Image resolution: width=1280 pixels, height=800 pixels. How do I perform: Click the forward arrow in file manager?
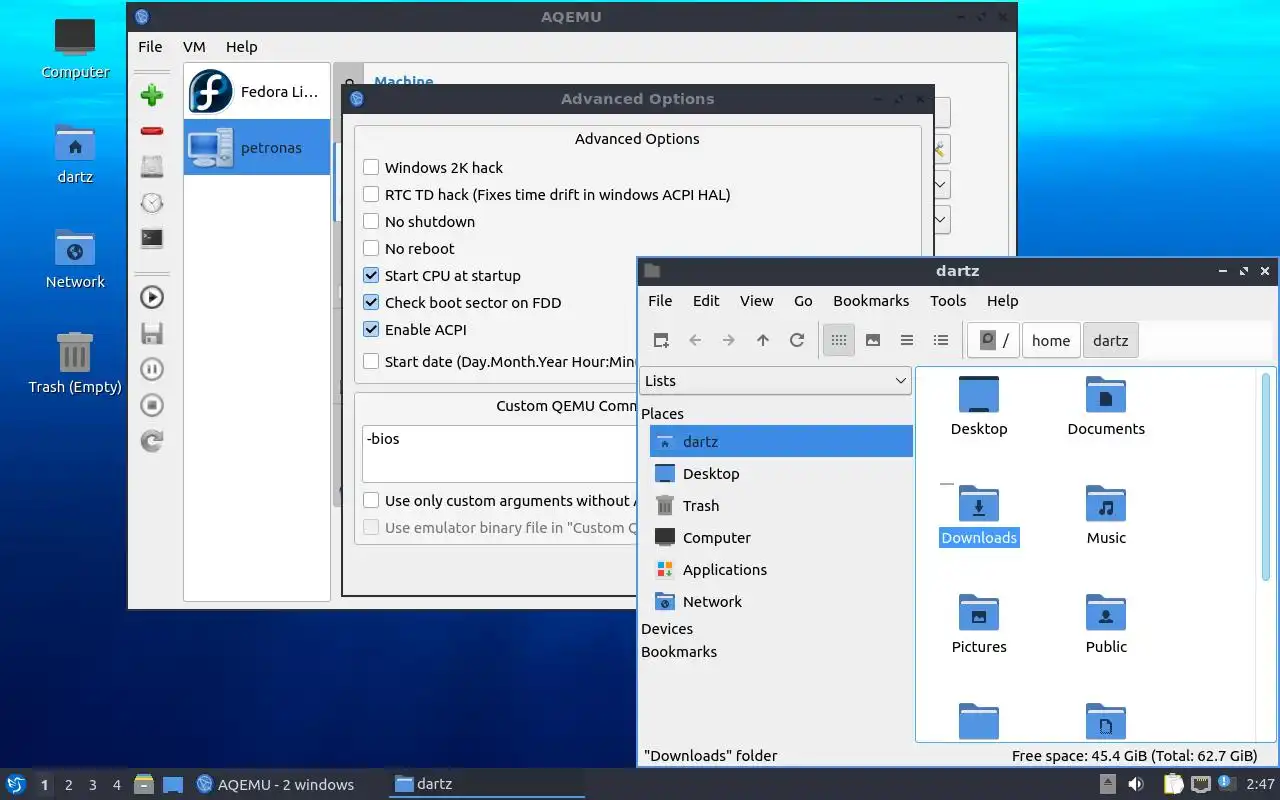(729, 340)
